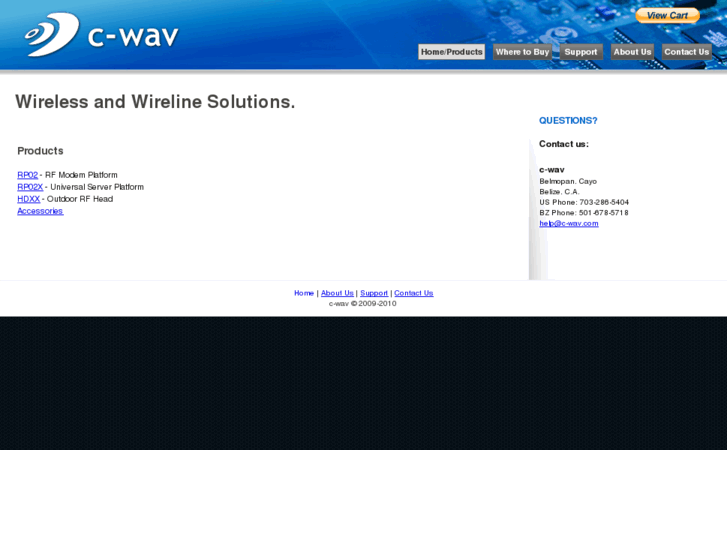Click the Home link in the footer
The height and width of the screenshot is (545, 727).
[x=304, y=293]
